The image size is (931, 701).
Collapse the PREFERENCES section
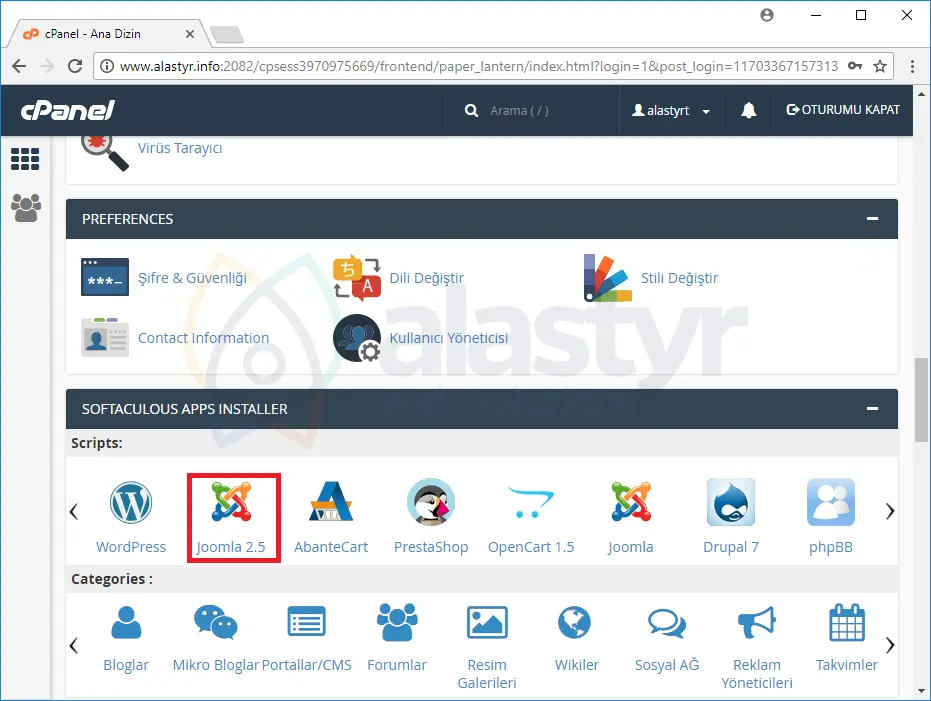click(x=872, y=218)
